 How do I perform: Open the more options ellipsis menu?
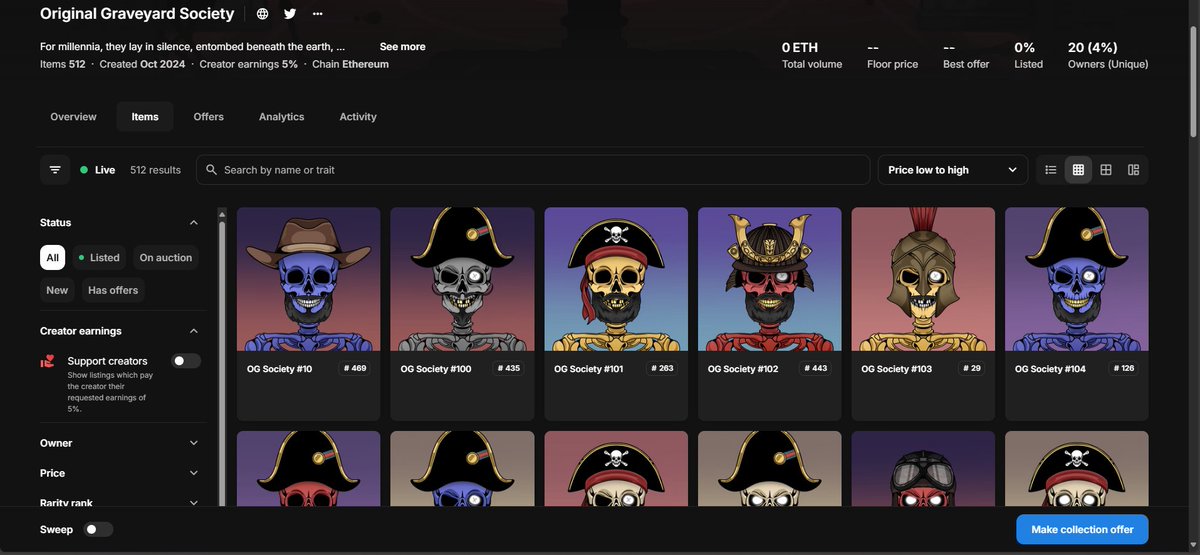tap(318, 14)
